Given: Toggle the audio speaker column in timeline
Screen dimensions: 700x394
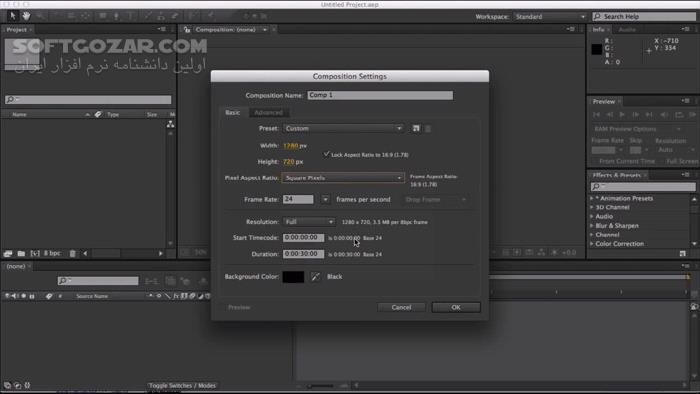Looking at the screenshot, I should tap(14, 296).
